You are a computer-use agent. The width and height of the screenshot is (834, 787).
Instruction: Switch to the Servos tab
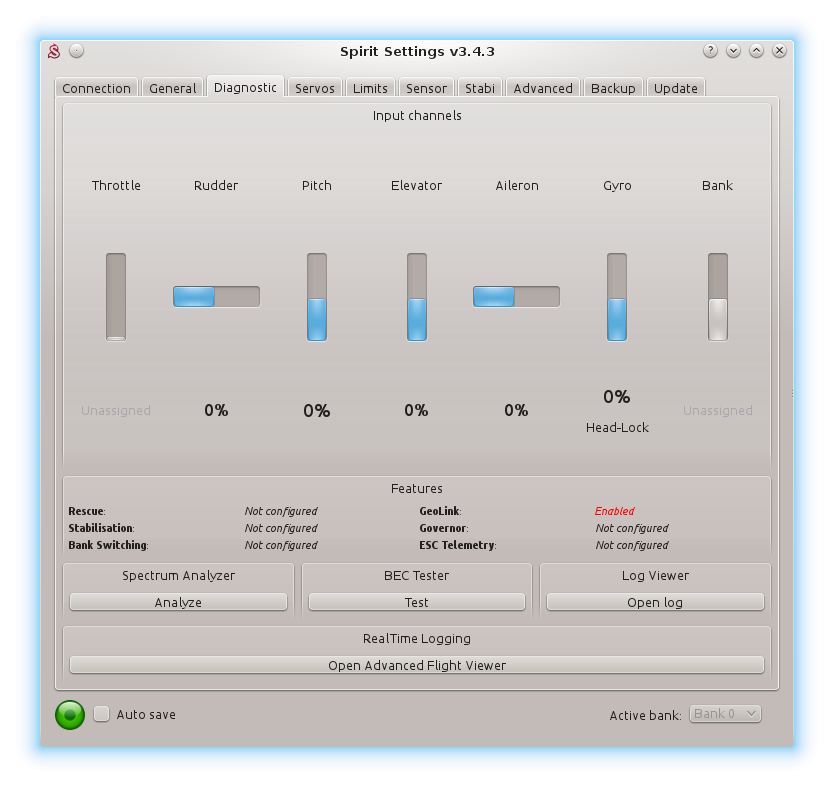coord(314,88)
